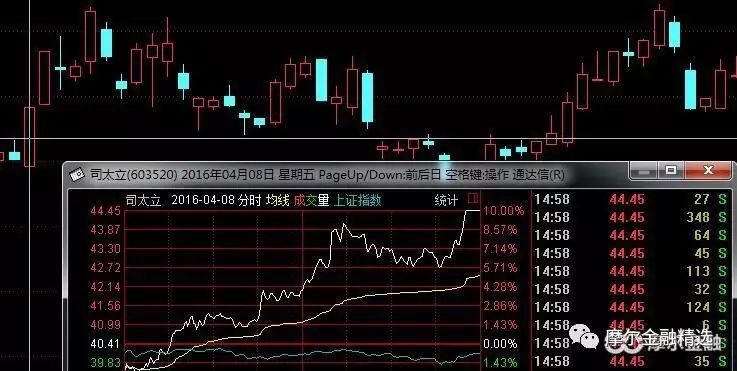Image resolution: width=737 pixels, height=371 pixels.
Task: Click the 41.56 price axis label
Action: (105, 306)
